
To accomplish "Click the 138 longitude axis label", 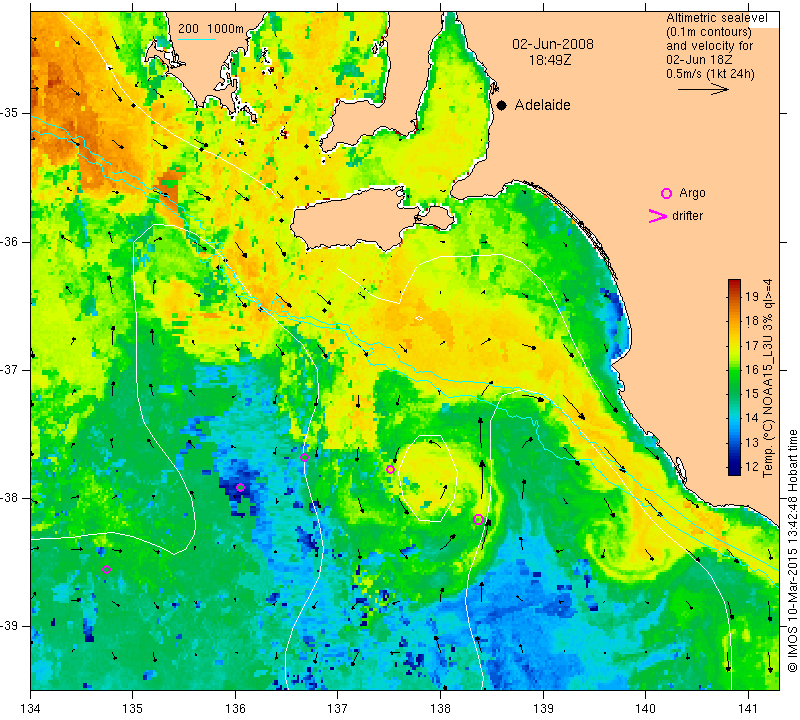I will pyautogui.click(x=440, y=709).
